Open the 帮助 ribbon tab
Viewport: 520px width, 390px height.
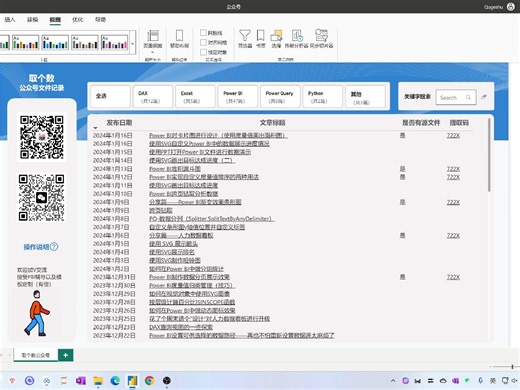click(100, 20)
